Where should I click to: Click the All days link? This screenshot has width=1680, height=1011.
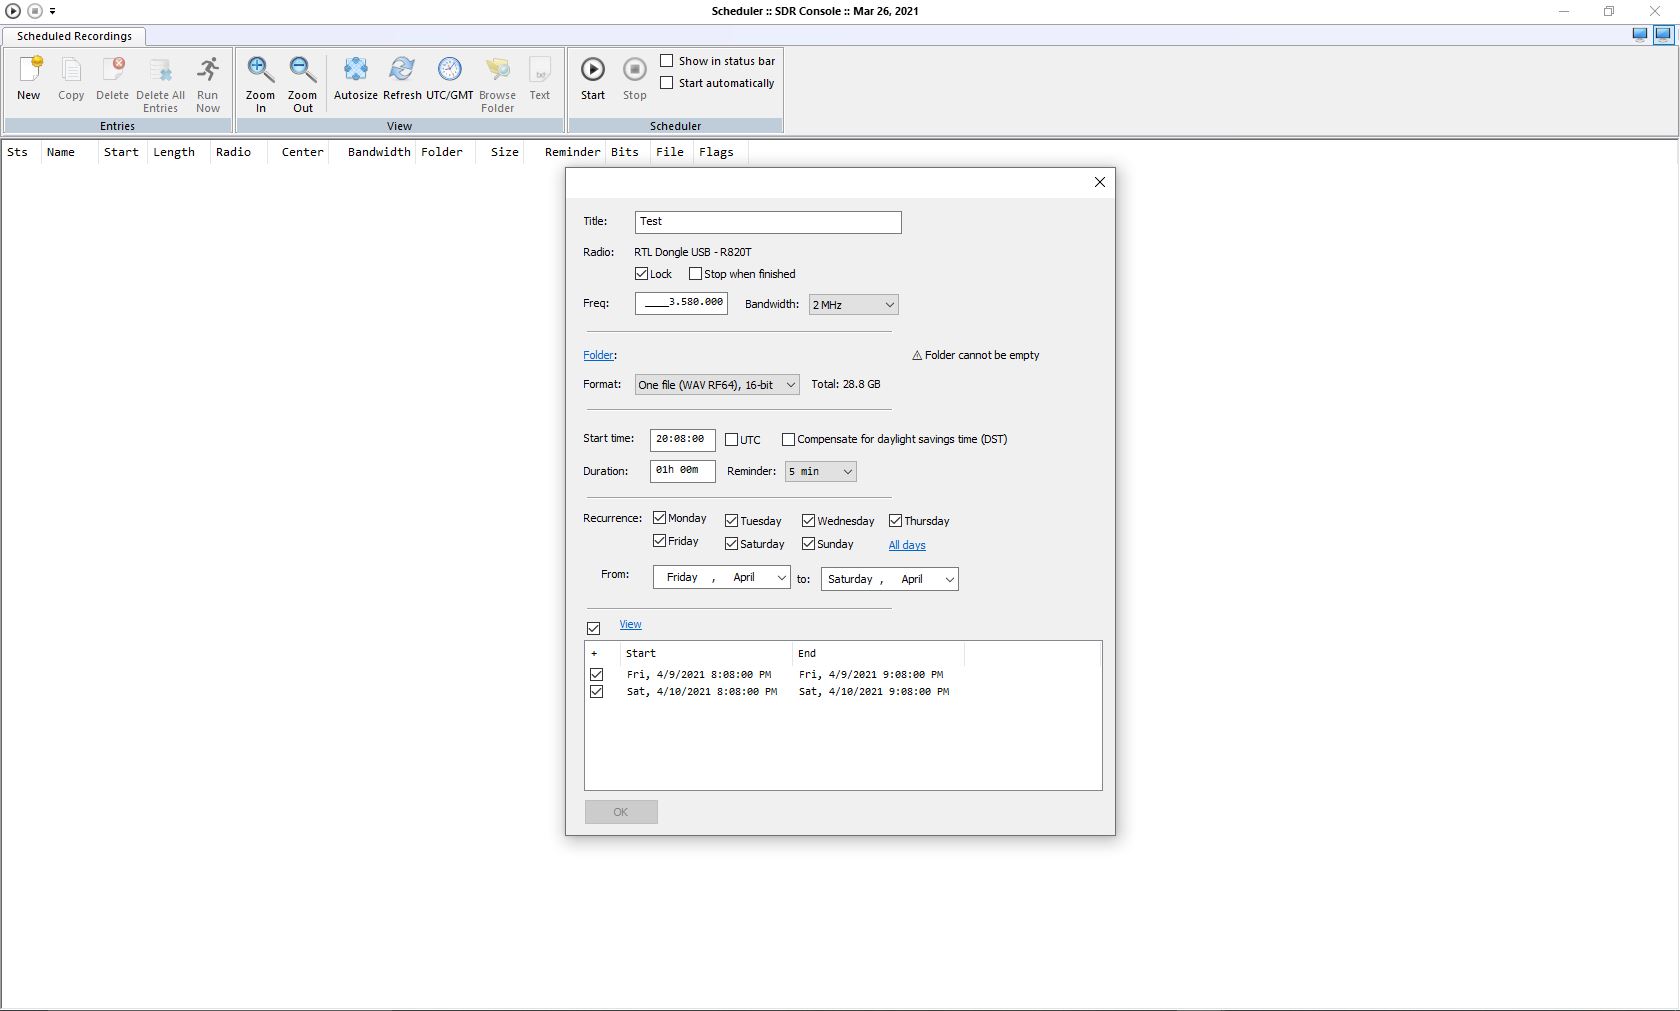(907, 545)
